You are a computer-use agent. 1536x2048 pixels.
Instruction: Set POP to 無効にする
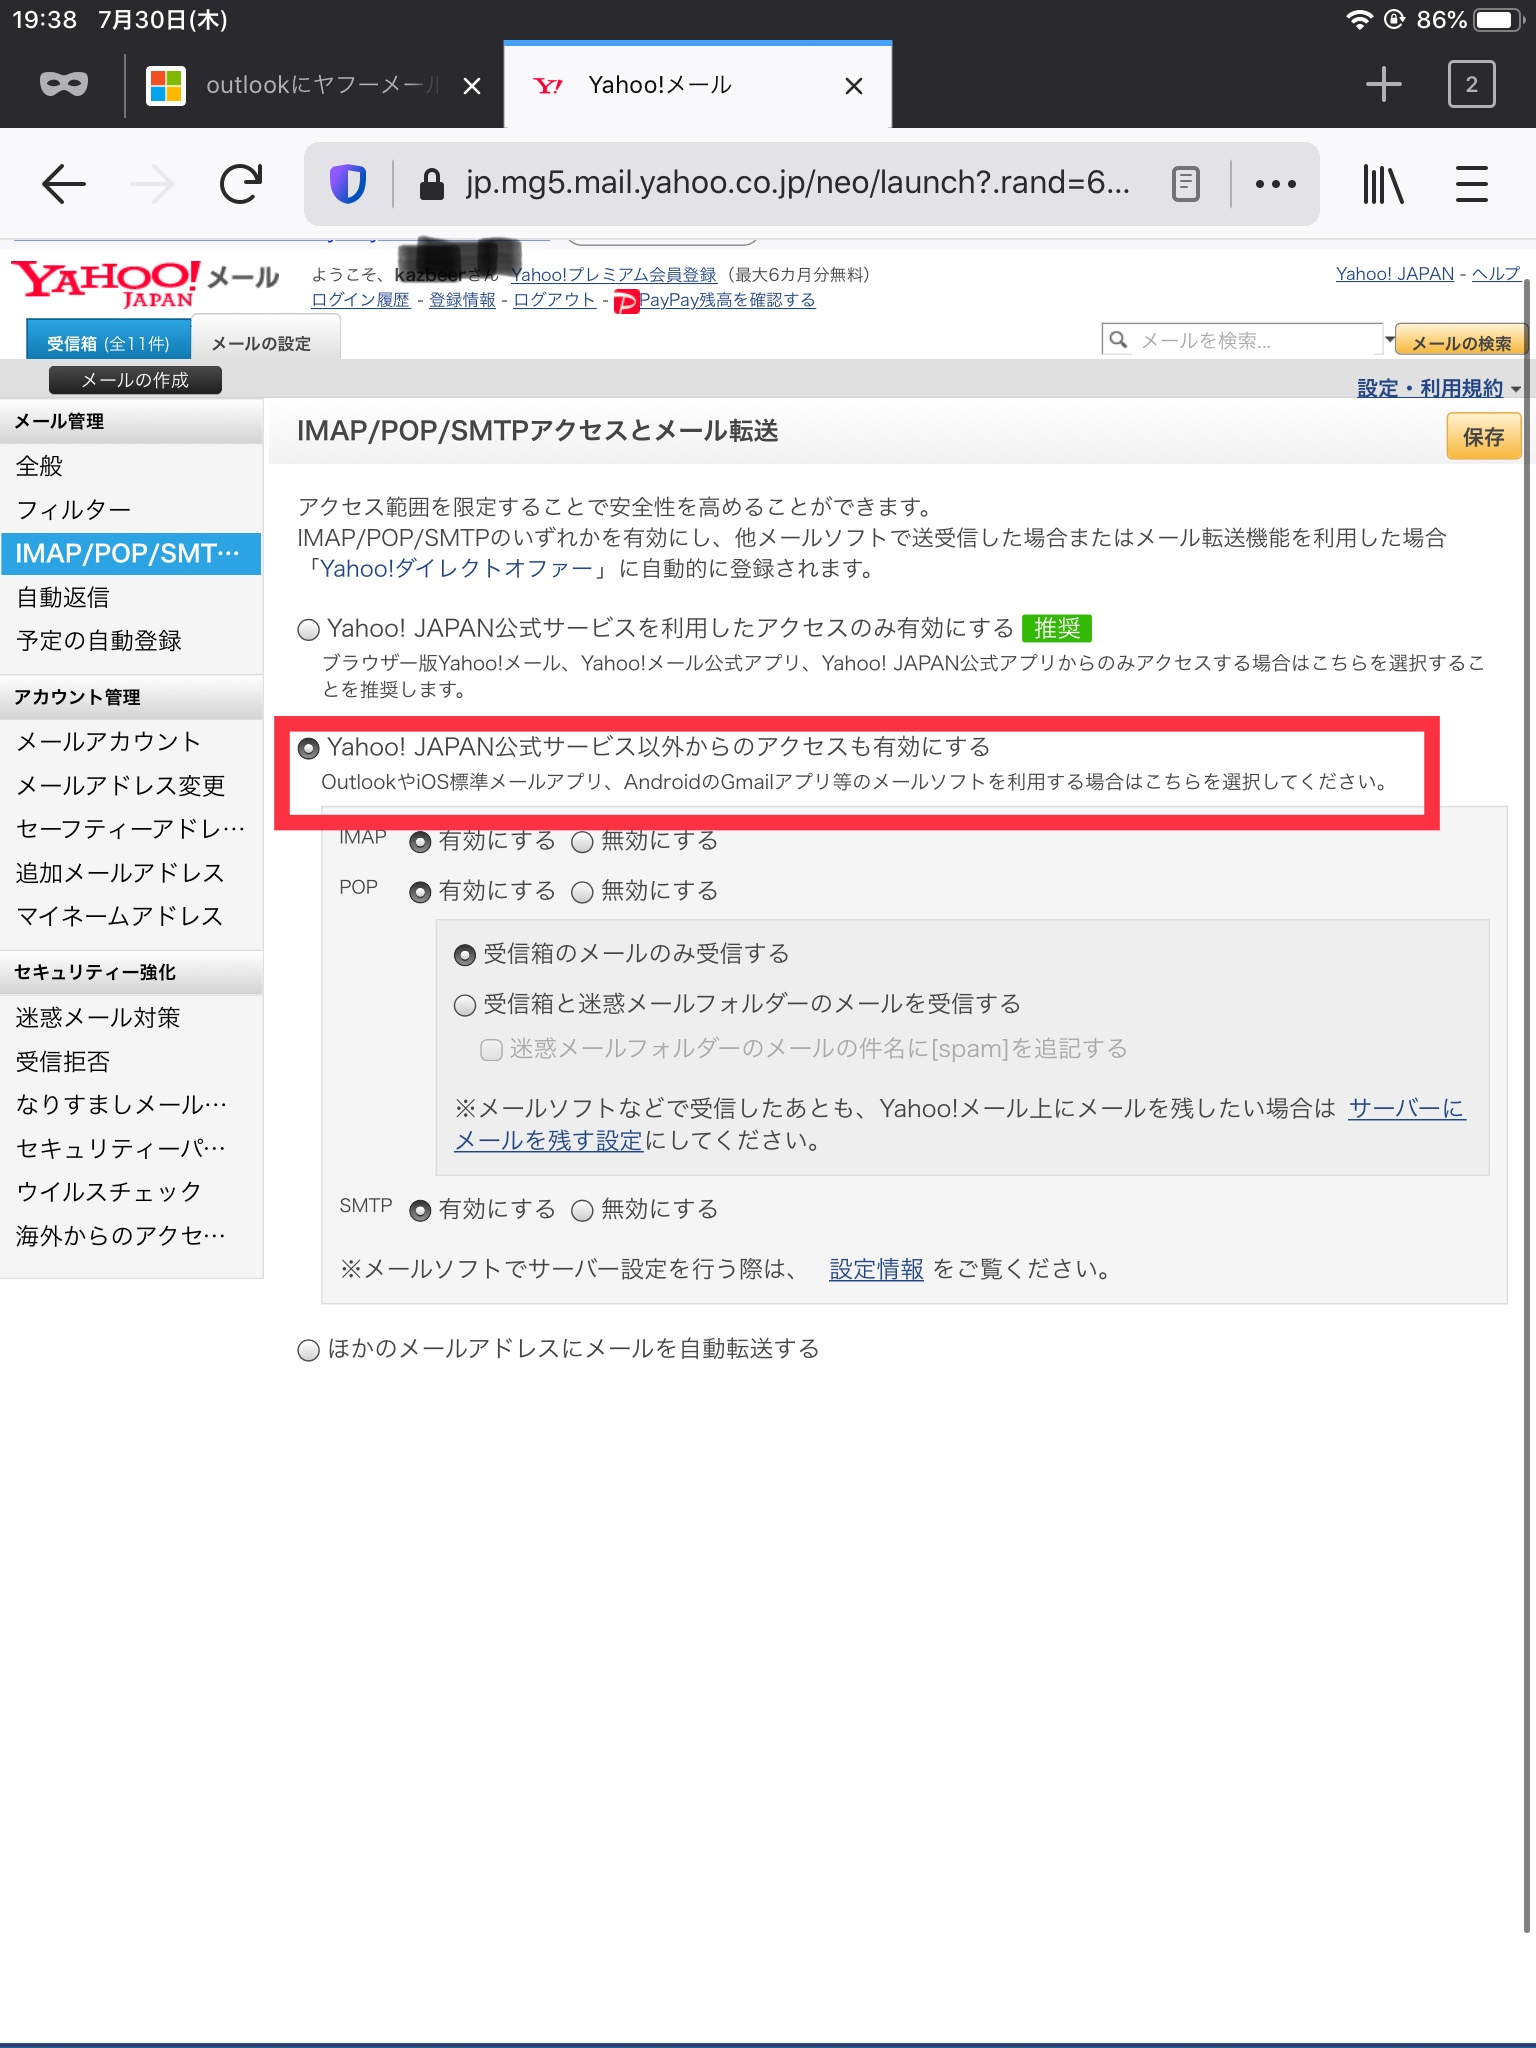[582, 892]
